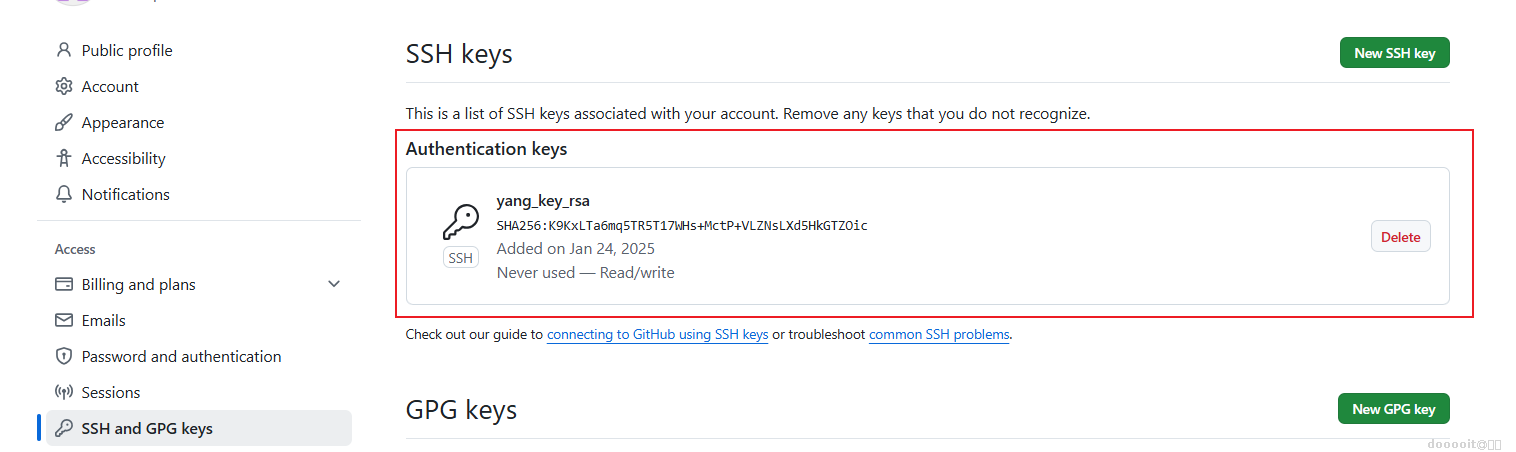Viewport: 1516px width, 452px height.
Task: Open the SSH and GPG keys page
Action: tap(147, 428)
